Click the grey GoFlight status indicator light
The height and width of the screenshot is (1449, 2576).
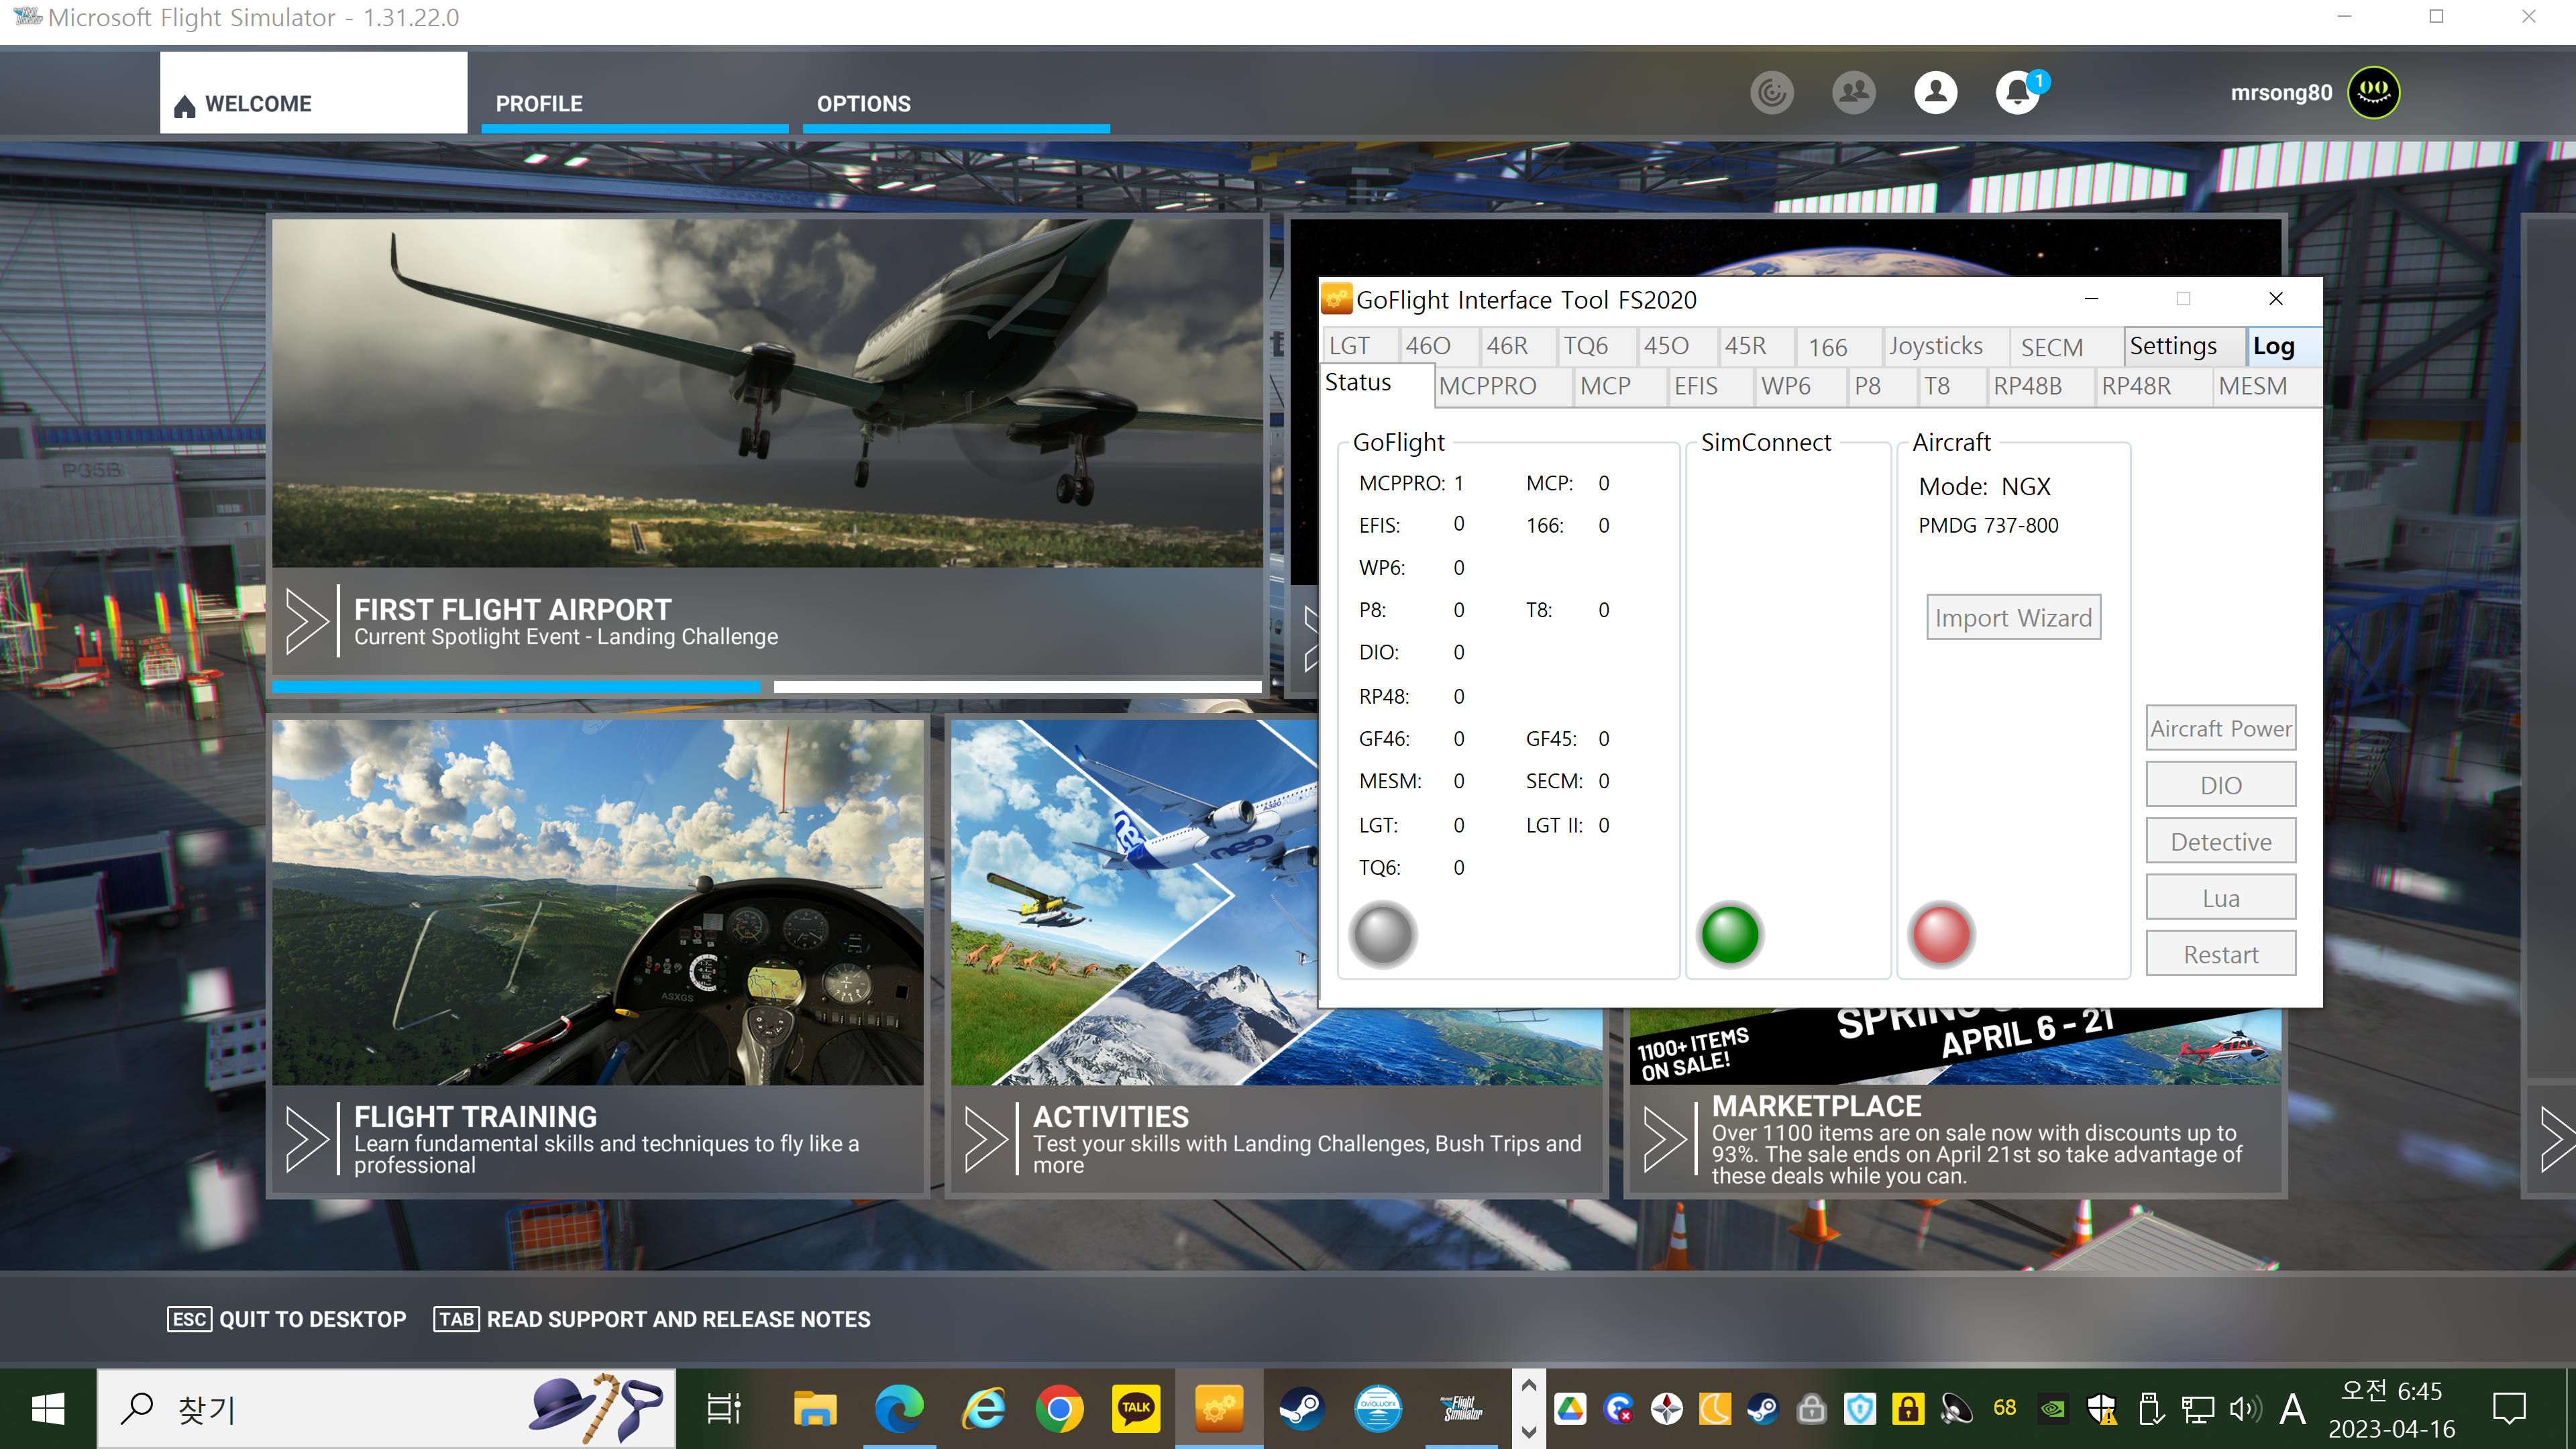coord(1382,934)
